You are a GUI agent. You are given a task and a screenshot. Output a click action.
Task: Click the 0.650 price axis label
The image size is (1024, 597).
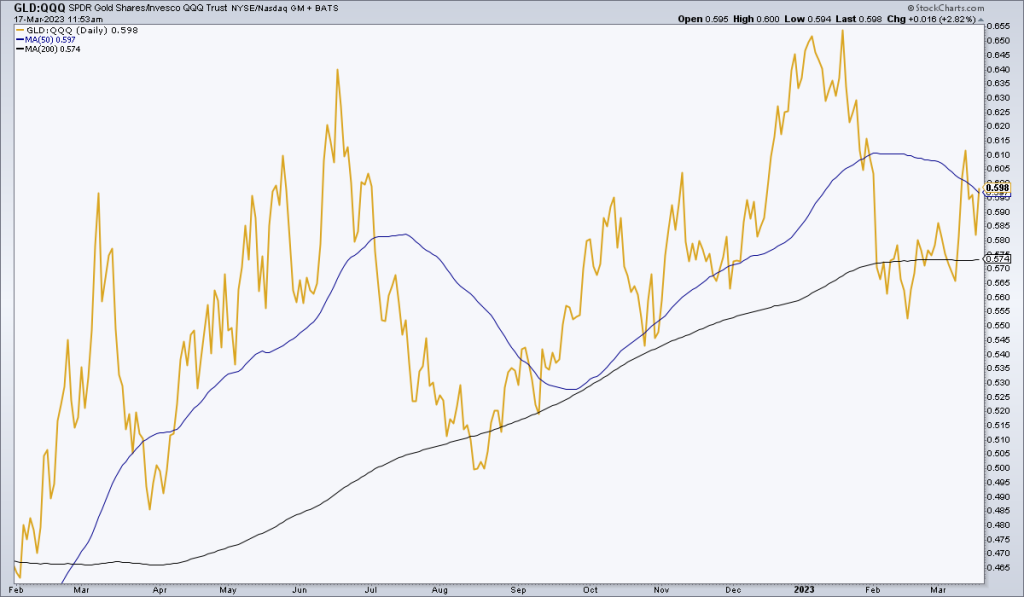pos(1000,40)
